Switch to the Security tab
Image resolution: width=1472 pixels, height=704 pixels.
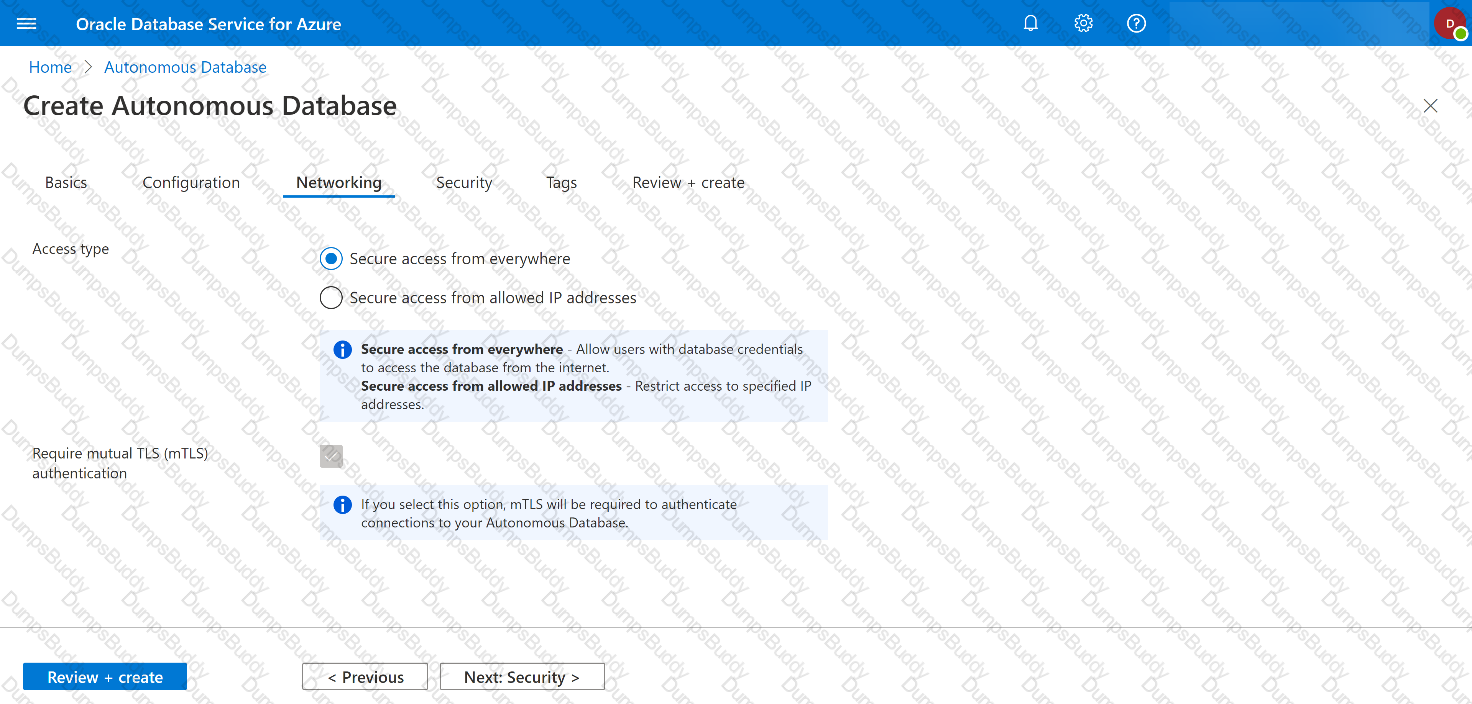[464, 183]
